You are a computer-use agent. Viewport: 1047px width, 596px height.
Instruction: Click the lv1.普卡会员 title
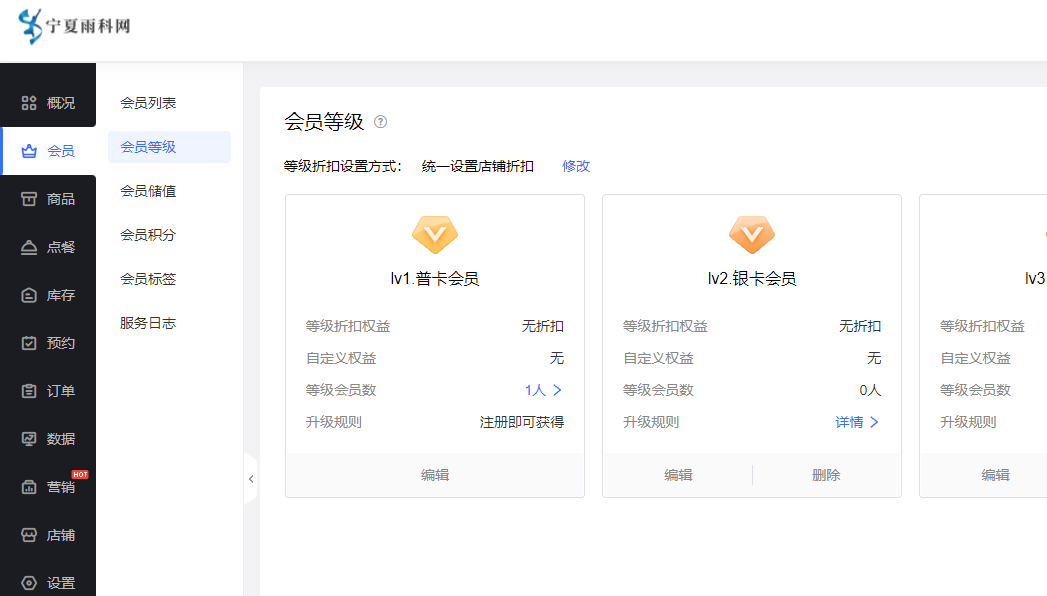(435, 278)
